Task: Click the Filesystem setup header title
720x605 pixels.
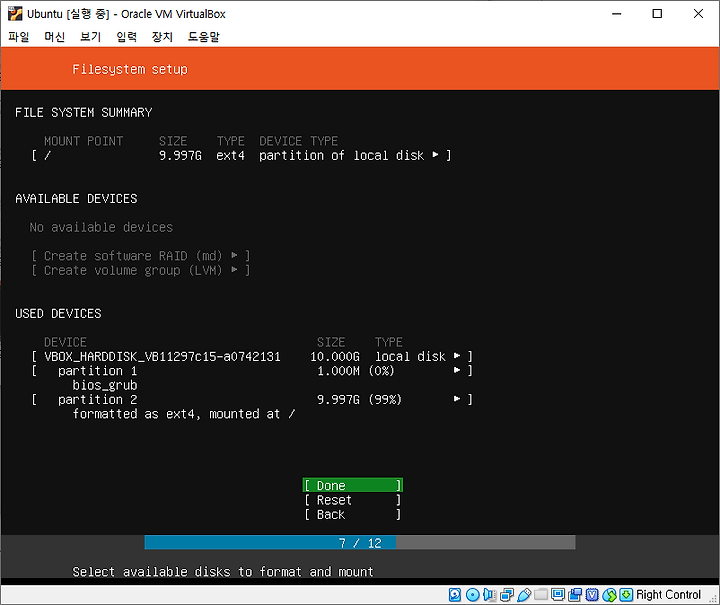Action: click(x=130, y=69)
